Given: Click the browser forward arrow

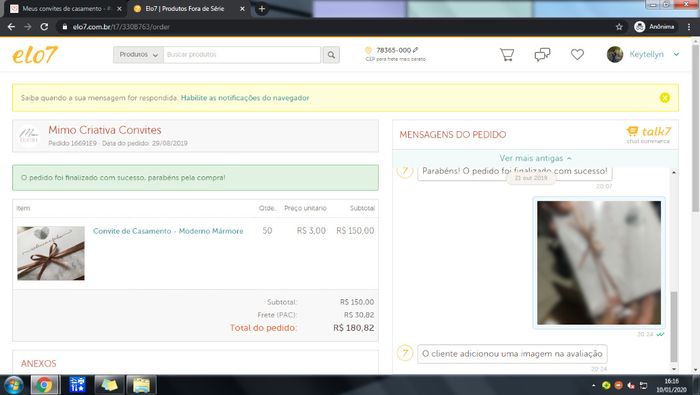Looking at the screenshot, I should pyautogui.click(x=28, y=27).
